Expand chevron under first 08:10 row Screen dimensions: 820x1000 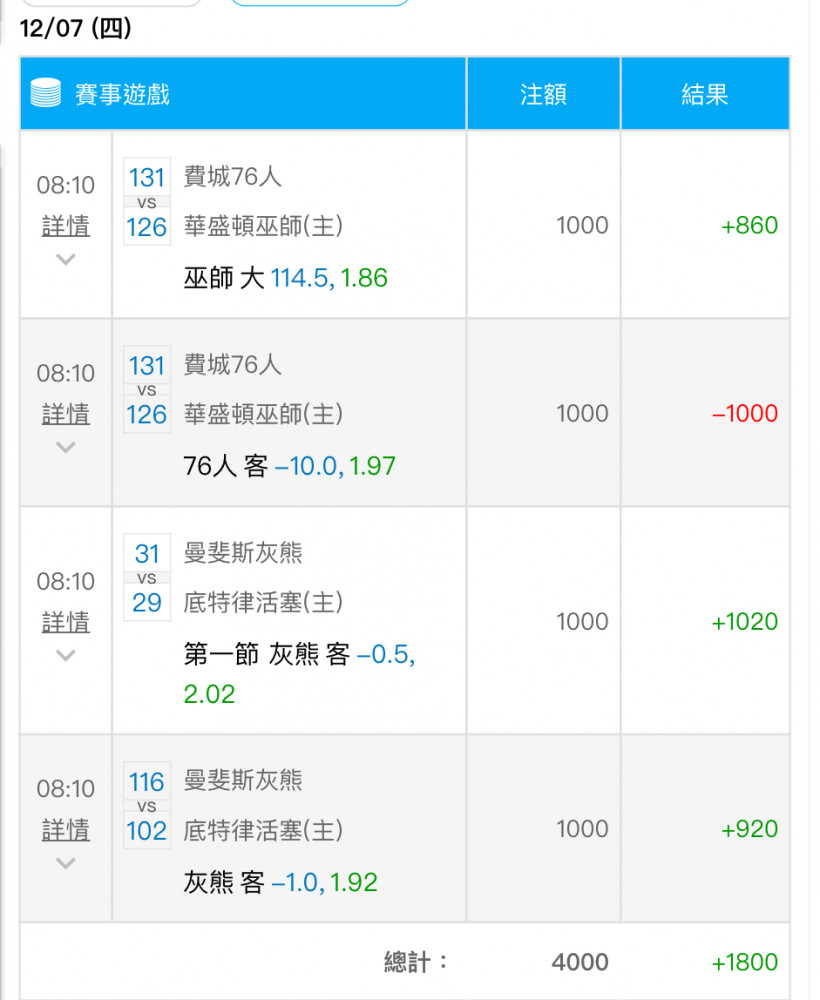tap(66, 259)
